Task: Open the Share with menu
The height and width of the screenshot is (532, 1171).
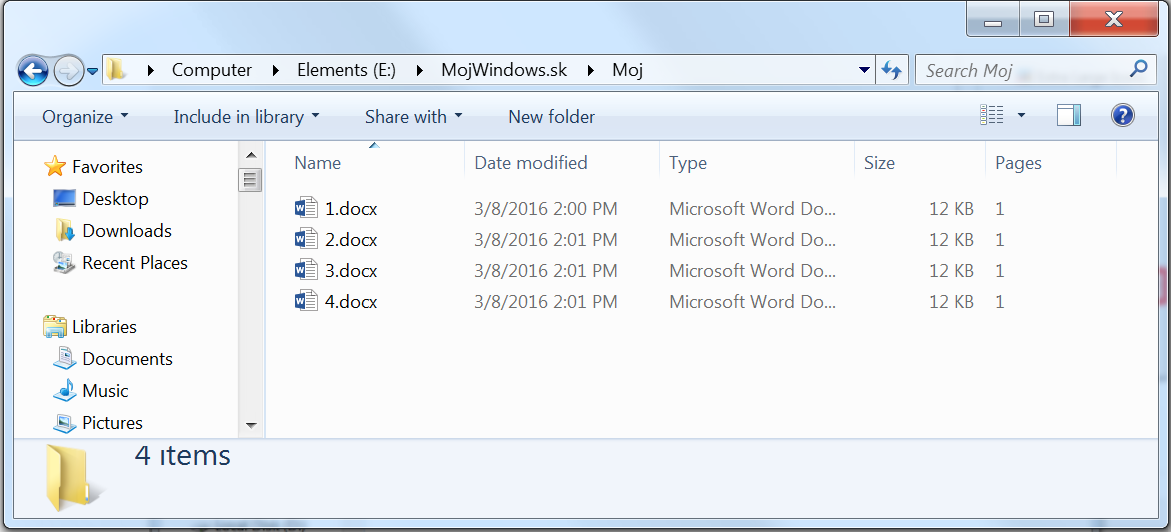Action: tap(414, 117)
